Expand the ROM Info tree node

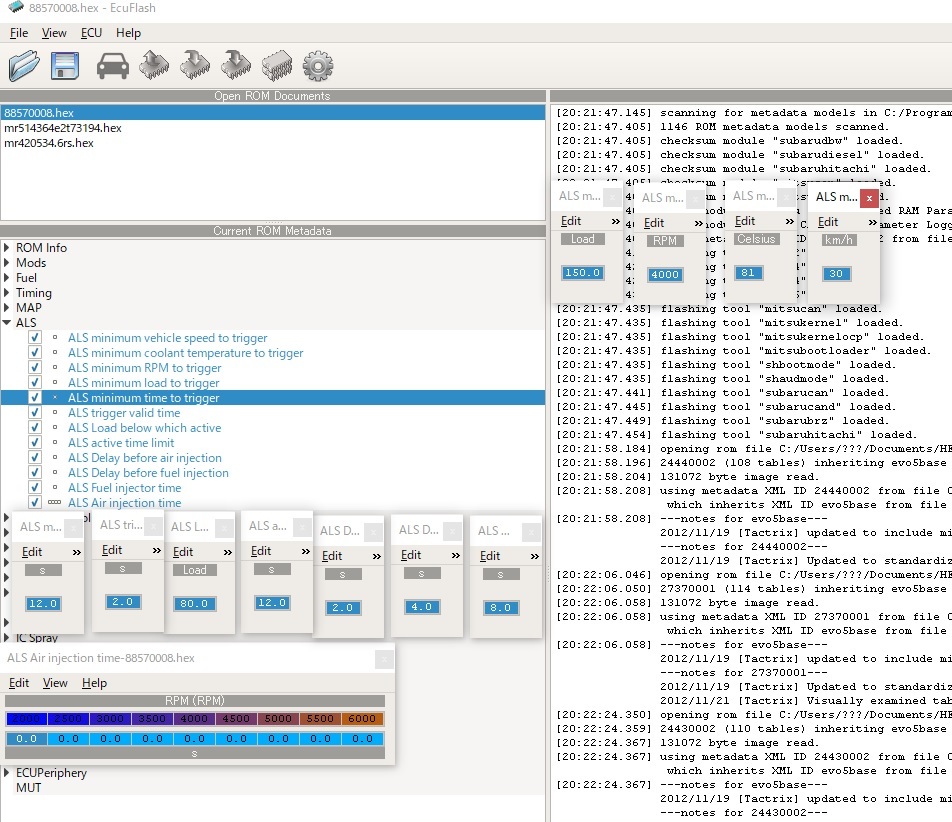coord(7,248)
